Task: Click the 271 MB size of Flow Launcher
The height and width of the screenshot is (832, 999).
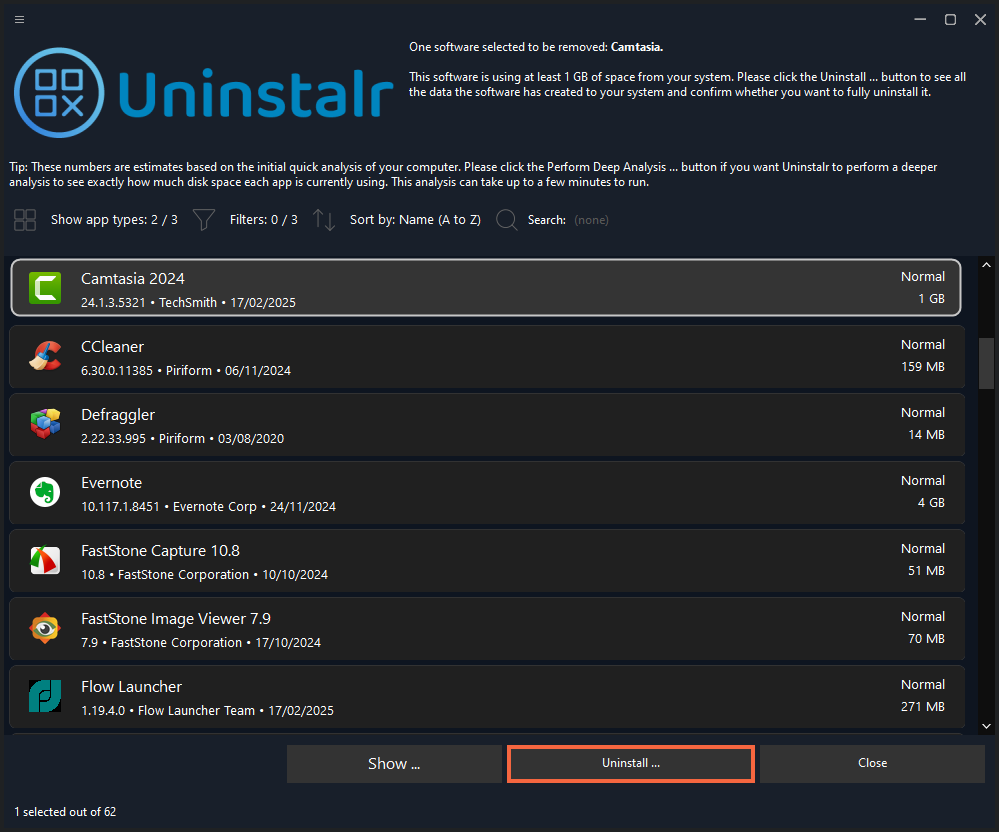Action: (x=923, y=706)
